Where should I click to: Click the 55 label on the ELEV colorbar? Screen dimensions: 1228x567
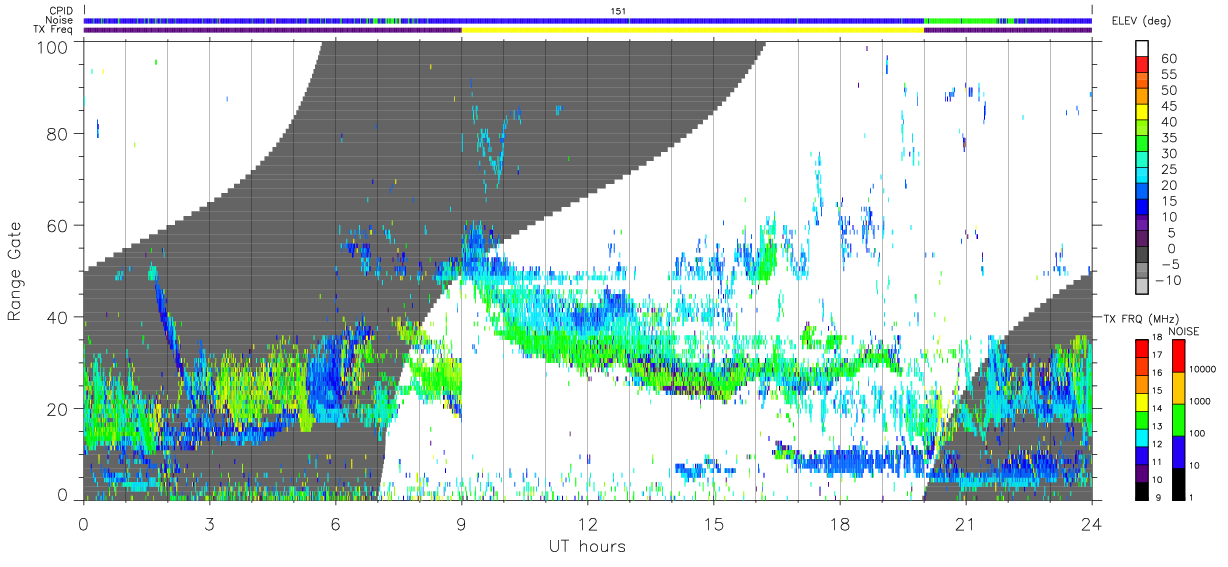[x=1167, y=75]
